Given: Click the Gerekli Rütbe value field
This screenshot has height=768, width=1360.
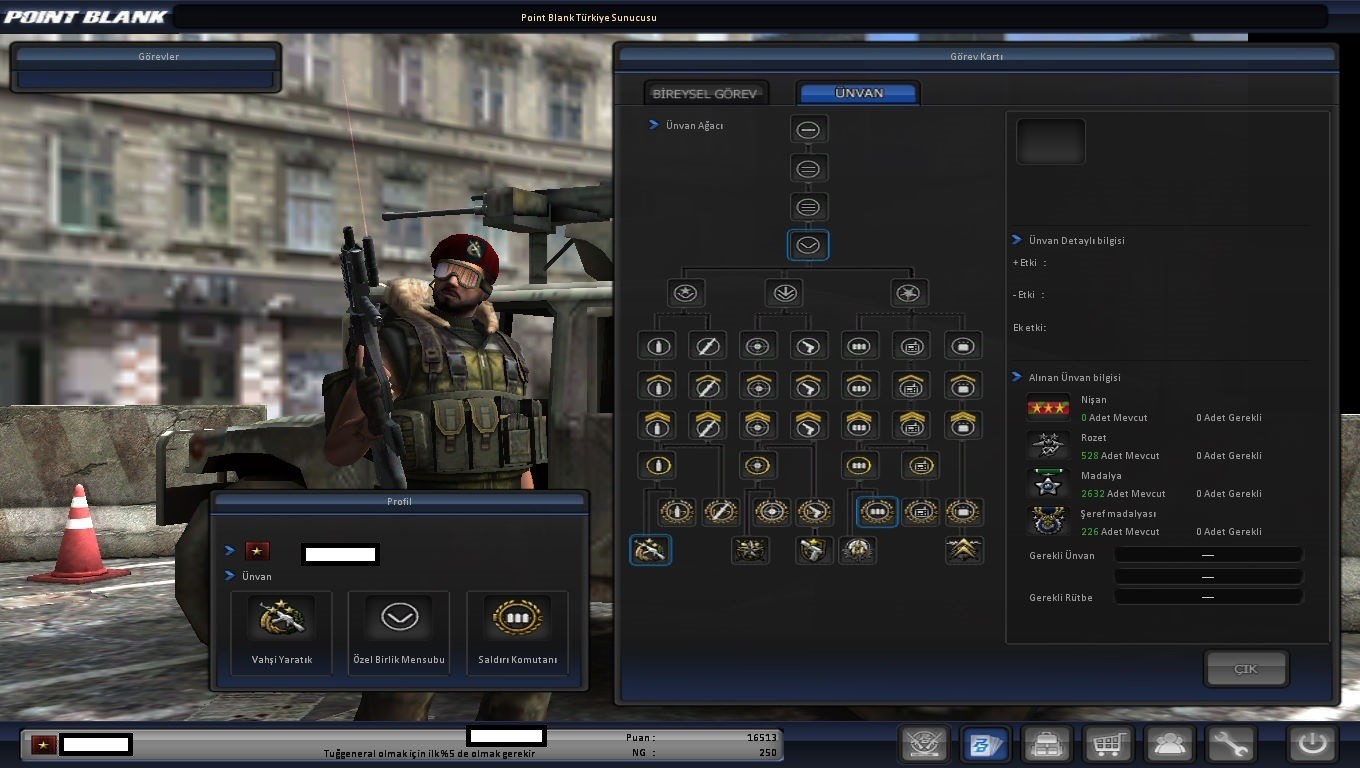Looking at the screenshot, I should pos(1208,597).
